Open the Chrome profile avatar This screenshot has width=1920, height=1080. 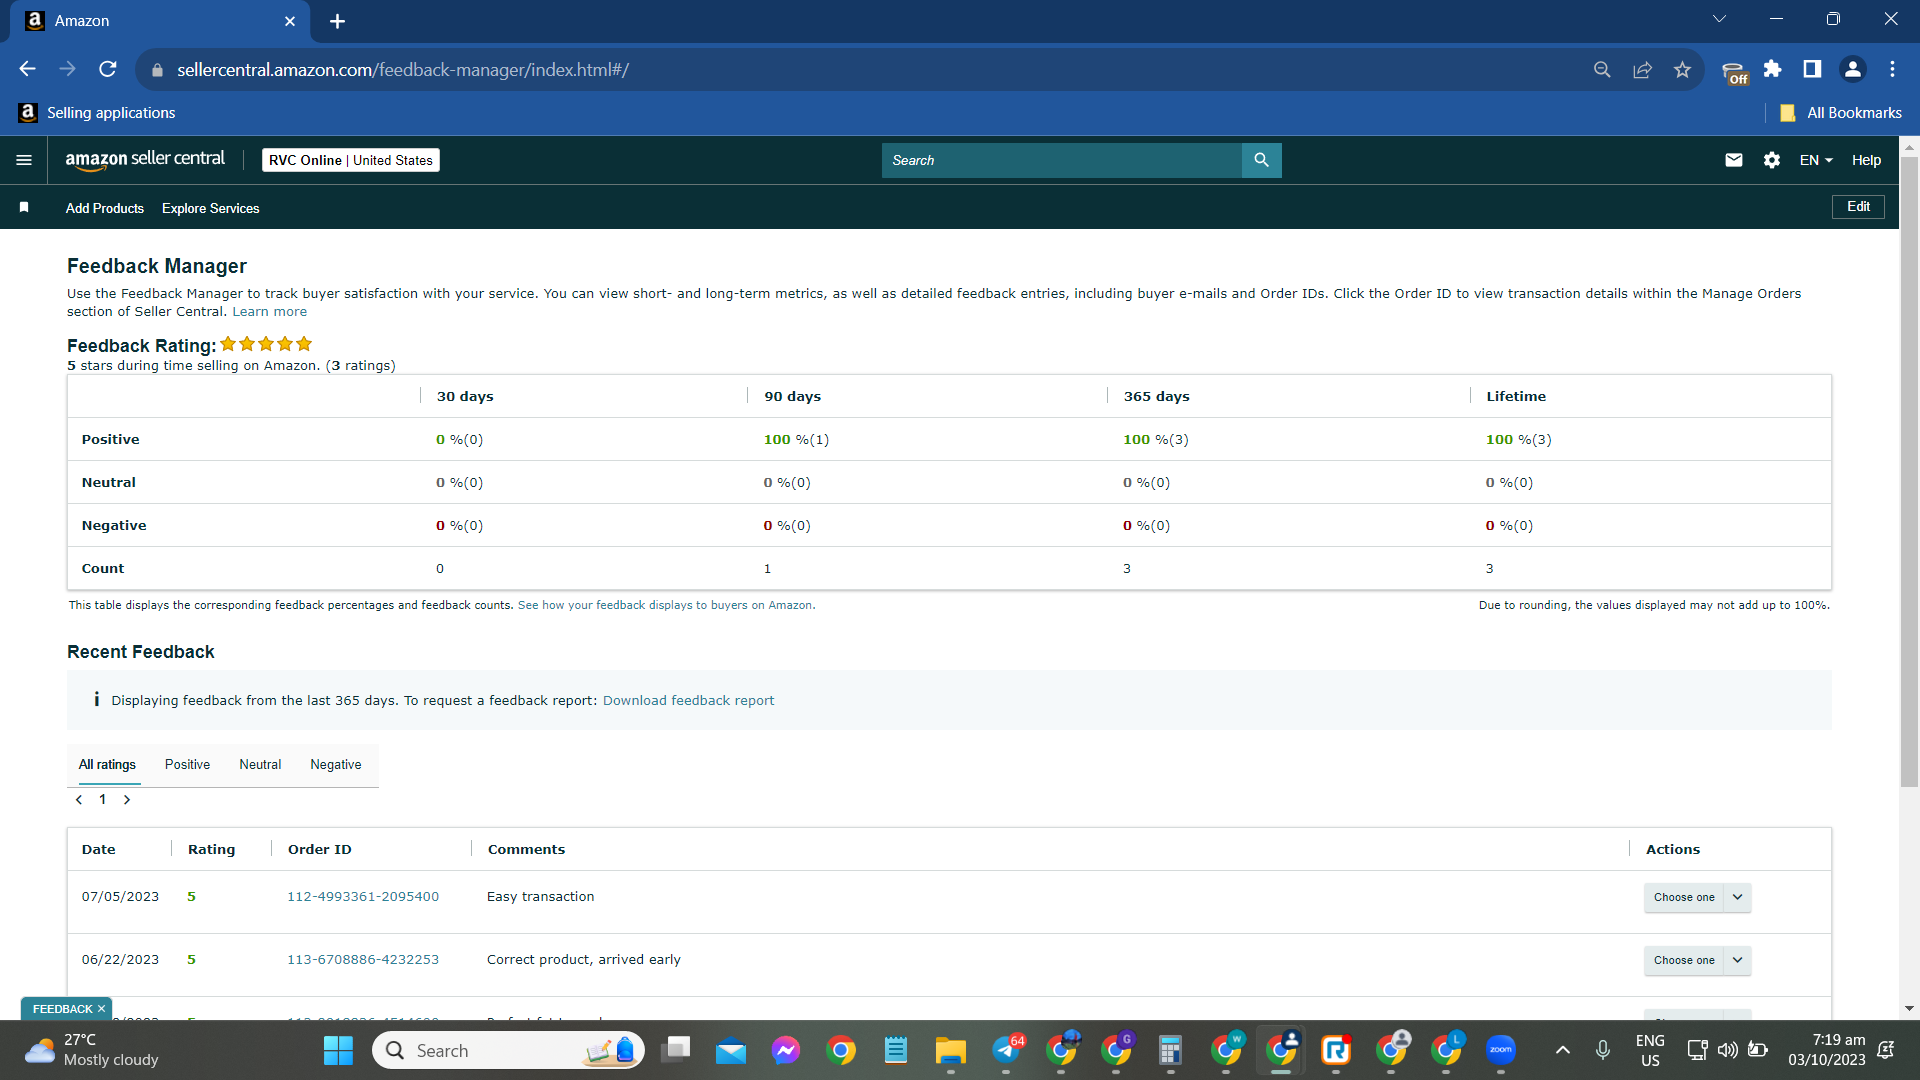click(1852, 69)
